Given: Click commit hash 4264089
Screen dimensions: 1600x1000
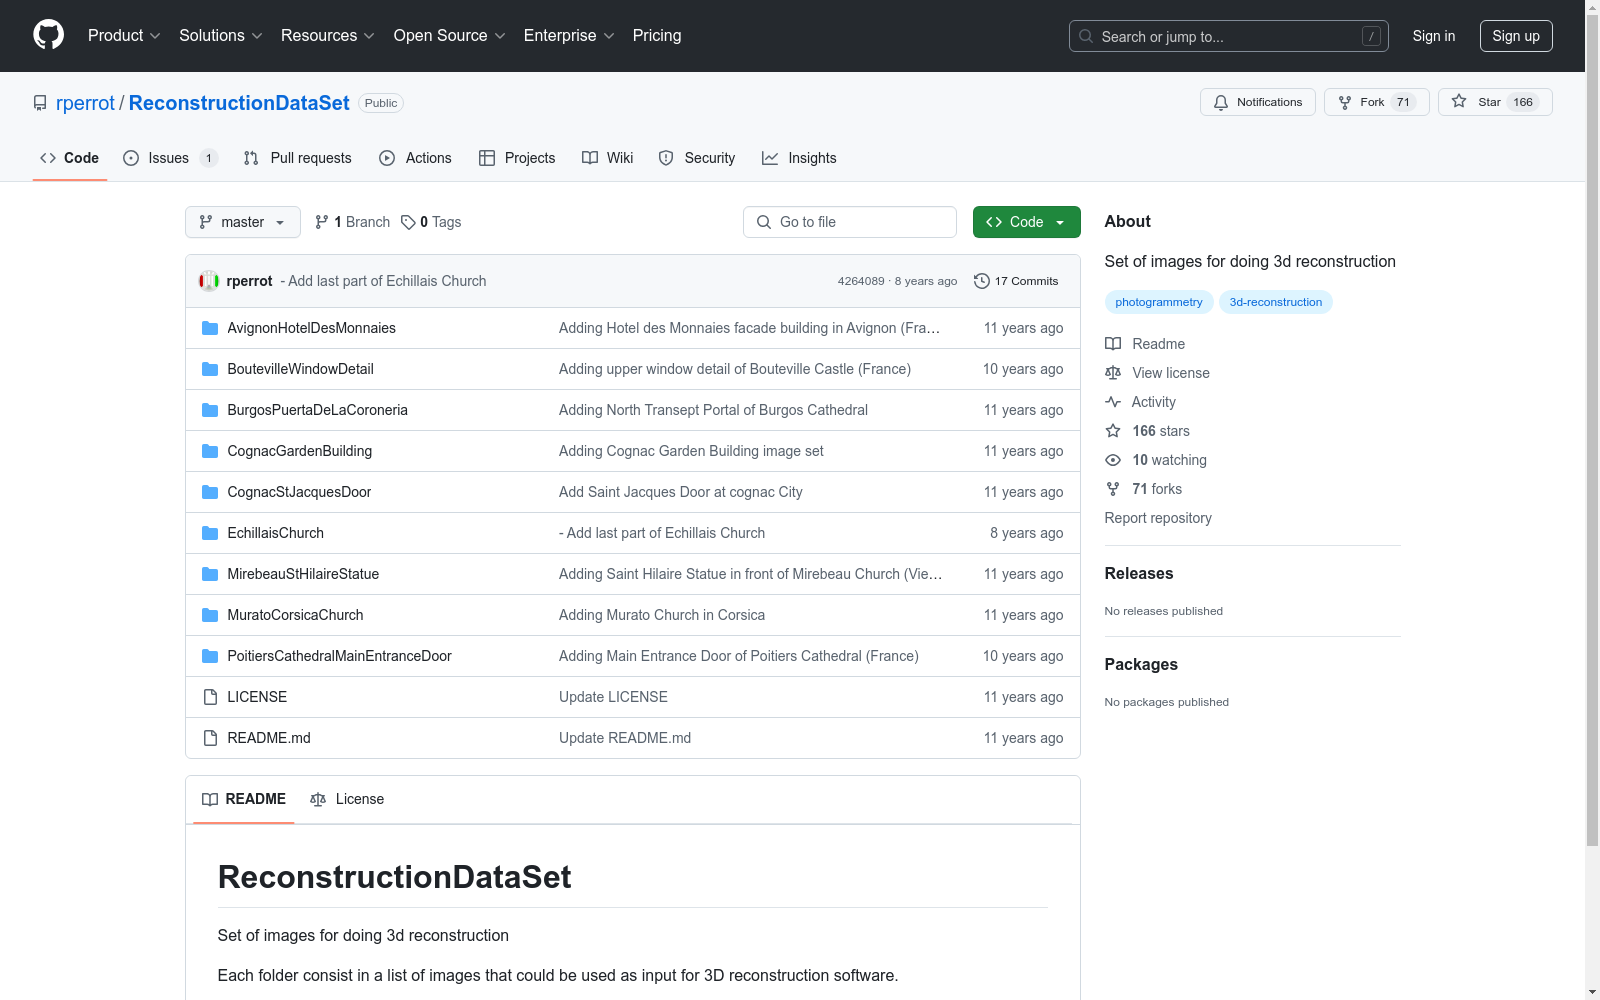Looking at the screenshot, I should point(861,281).
